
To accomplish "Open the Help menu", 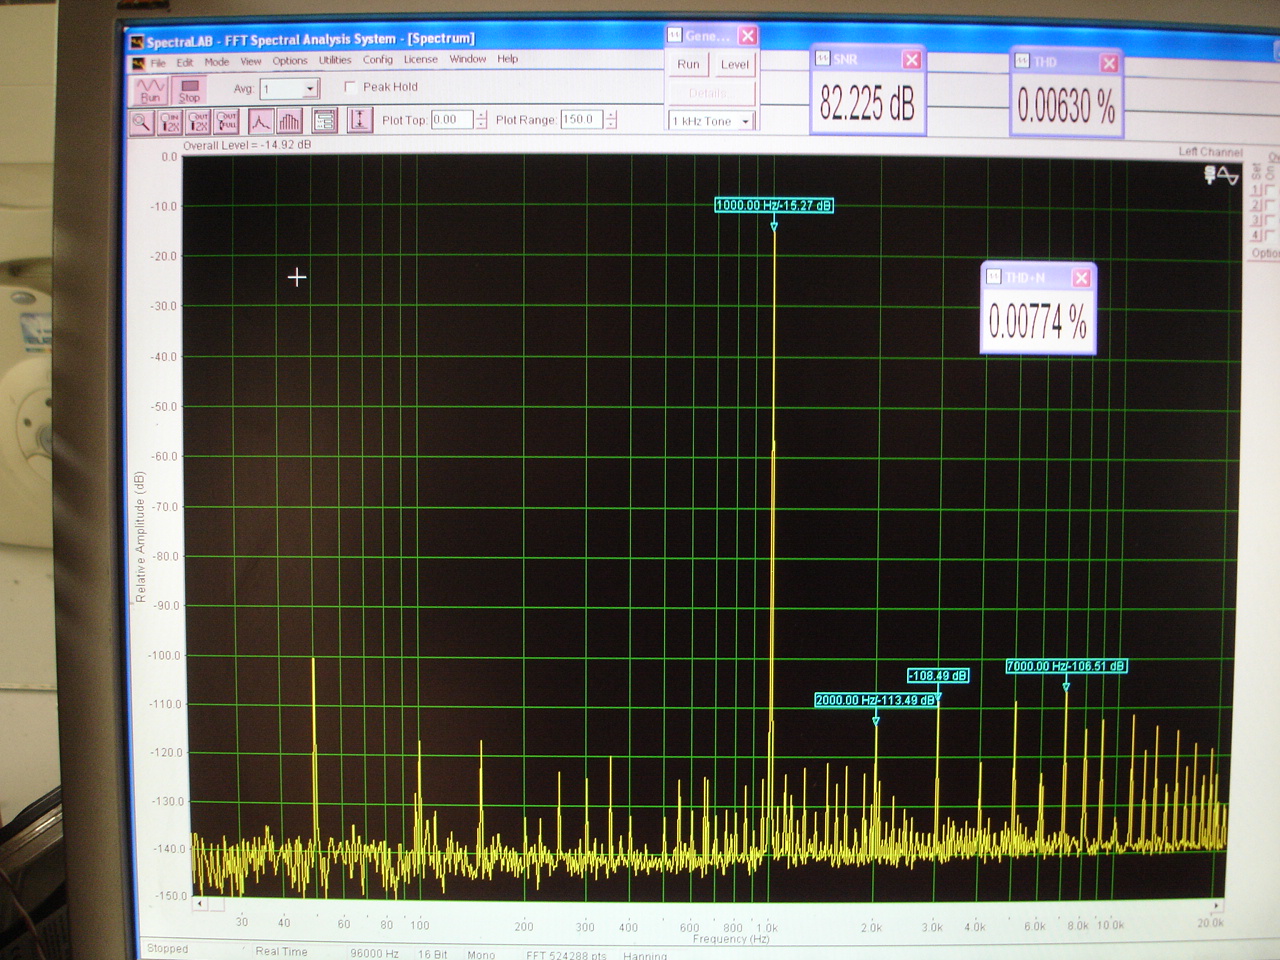I will point(508,59).
